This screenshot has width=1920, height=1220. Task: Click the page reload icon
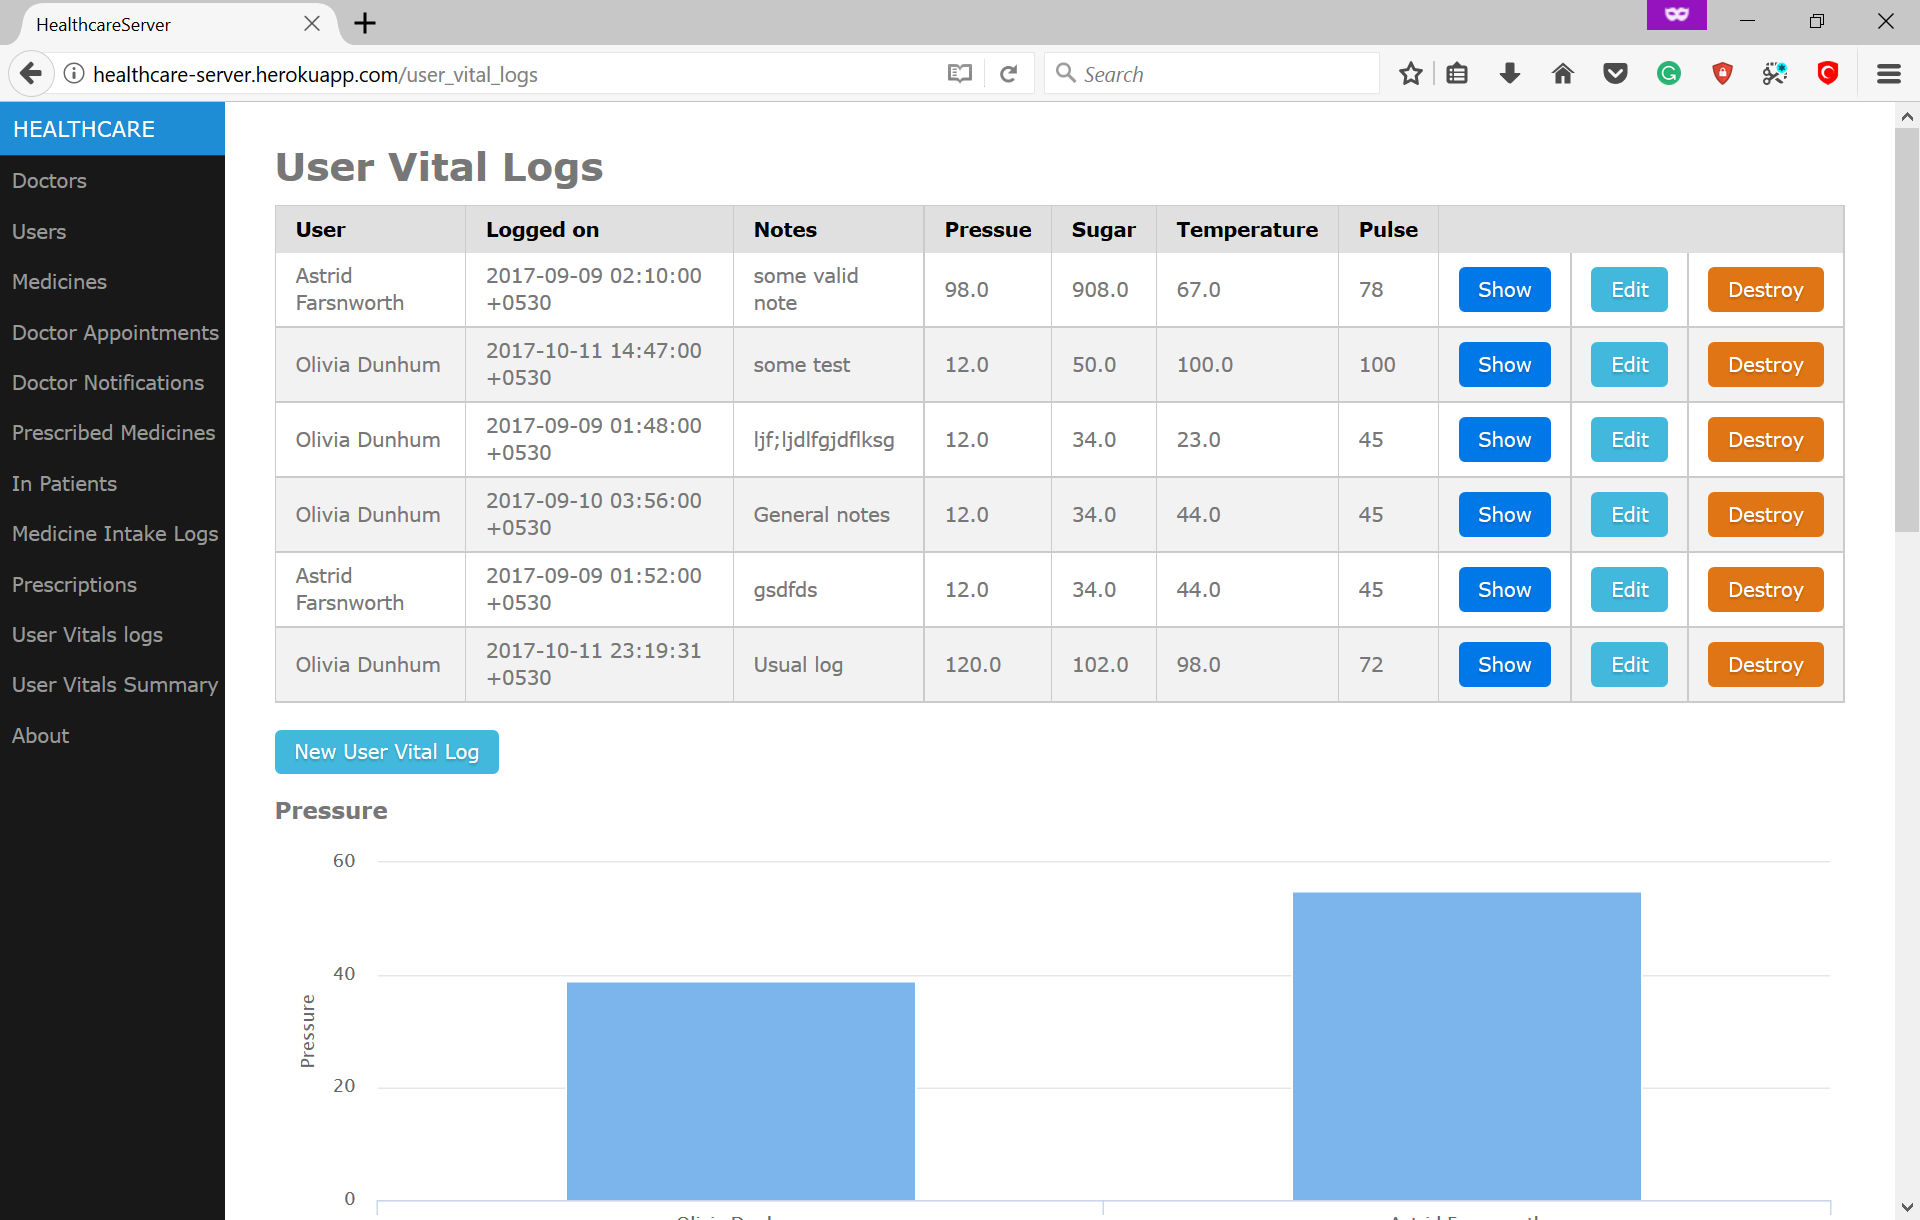click(x=1008, y=73)
